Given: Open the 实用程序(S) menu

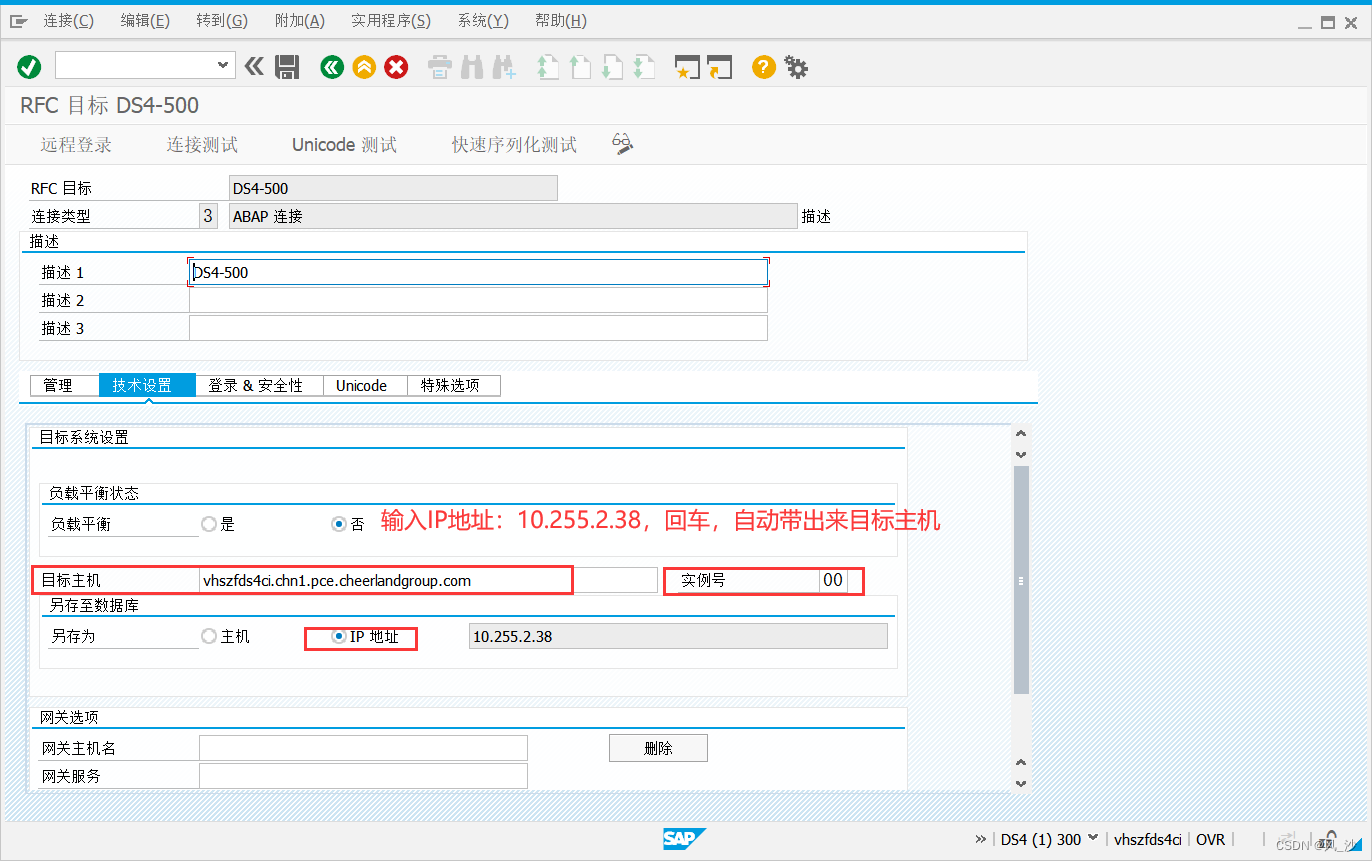Looking at the screenshot, I should click(x=391, y=21).
